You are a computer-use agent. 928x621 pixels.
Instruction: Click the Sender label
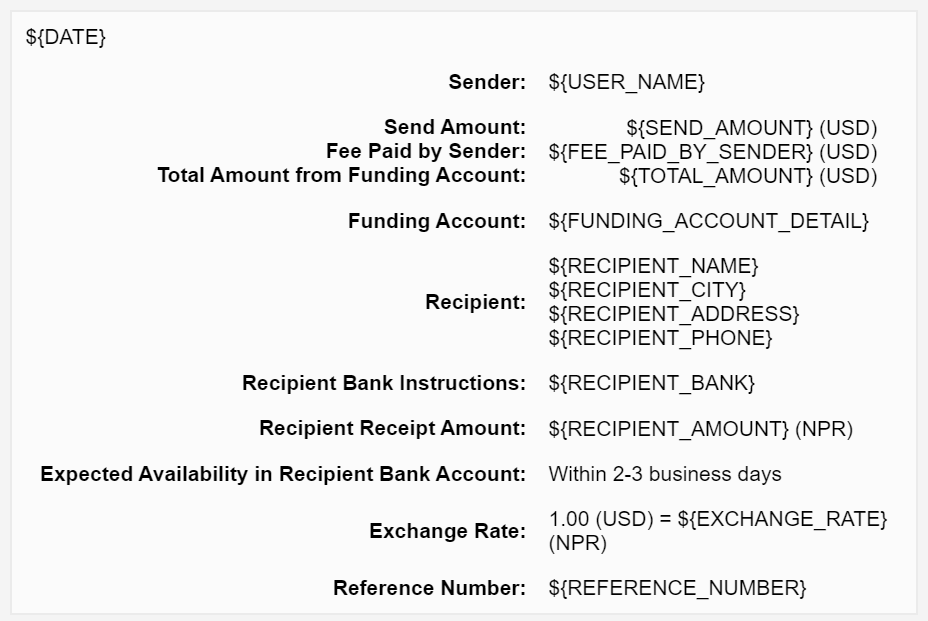pyautogui.click(x=487, y=83)
